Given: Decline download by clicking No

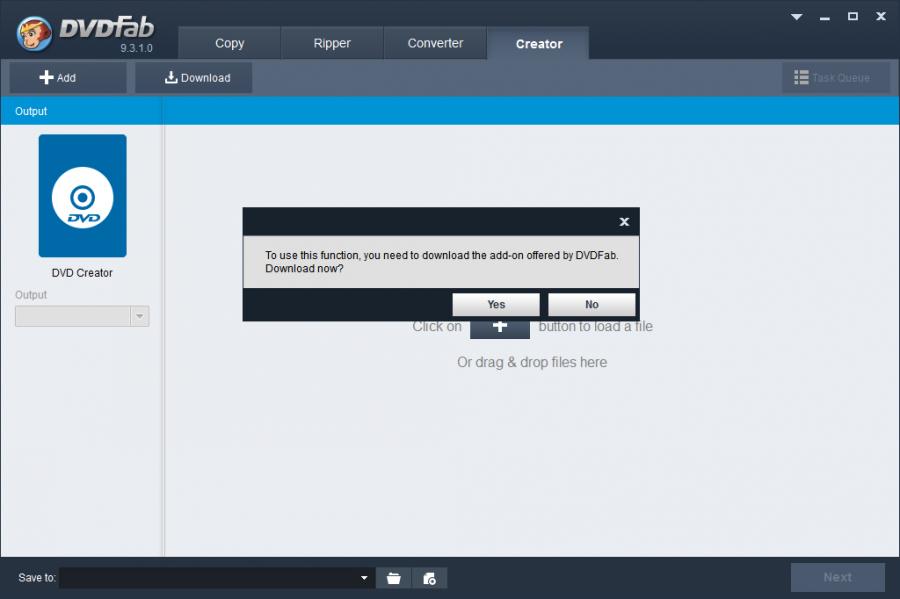Looking at the screenshot, I should click(592, 305).
